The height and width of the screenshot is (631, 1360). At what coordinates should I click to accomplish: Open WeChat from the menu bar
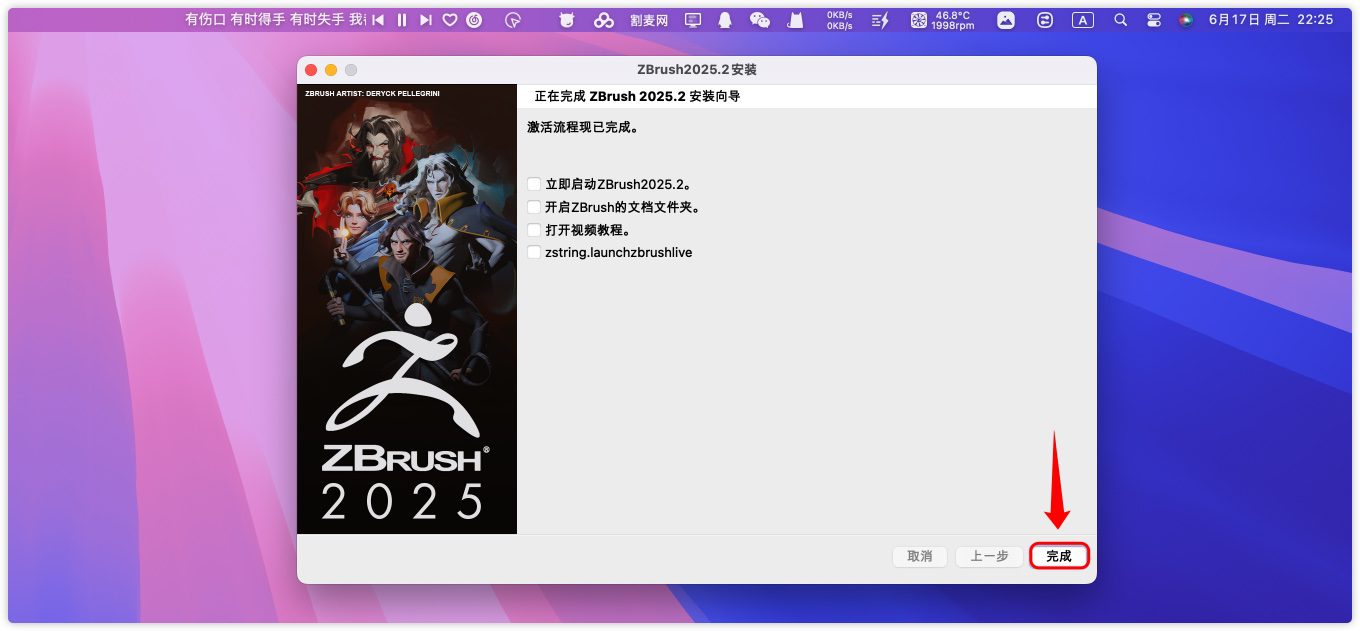pos(760,20)
